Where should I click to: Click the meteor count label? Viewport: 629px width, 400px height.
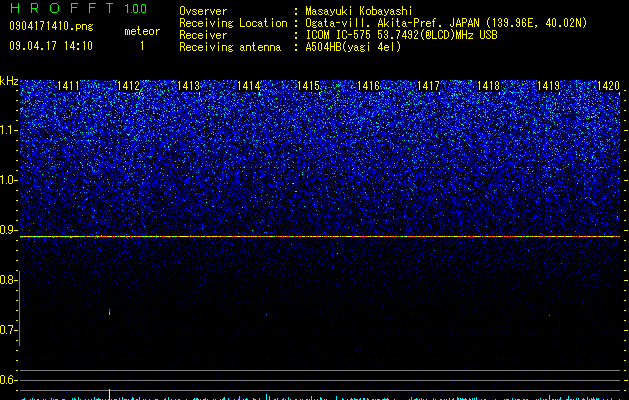[x=142, y=31]
